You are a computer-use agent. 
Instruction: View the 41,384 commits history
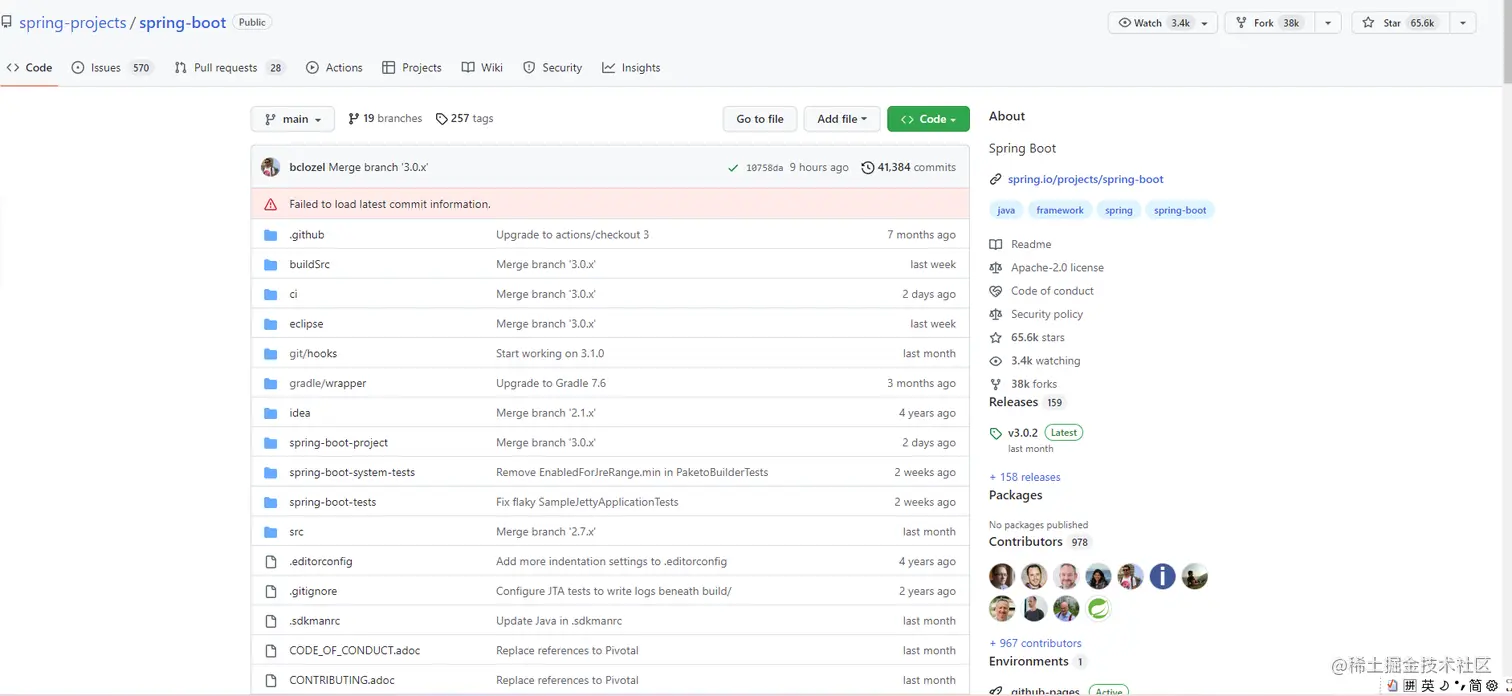coord(908,168)
